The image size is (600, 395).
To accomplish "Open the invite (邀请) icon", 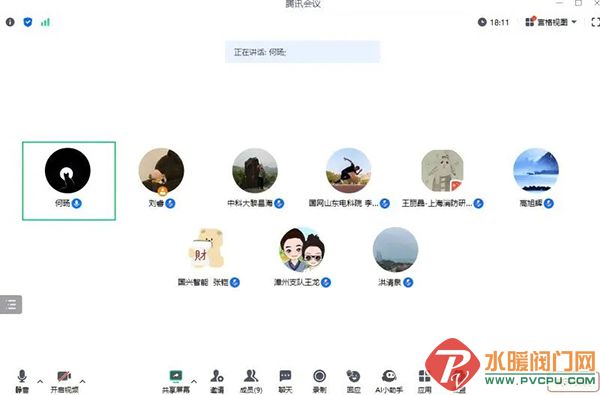I will pyautogui.click(x=217, y=381).
